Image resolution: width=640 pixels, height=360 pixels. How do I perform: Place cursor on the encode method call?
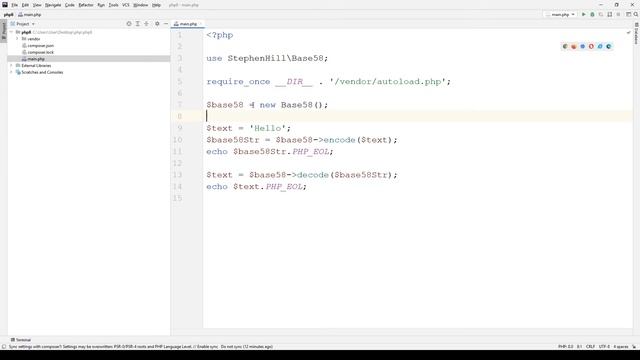[339, 140]
